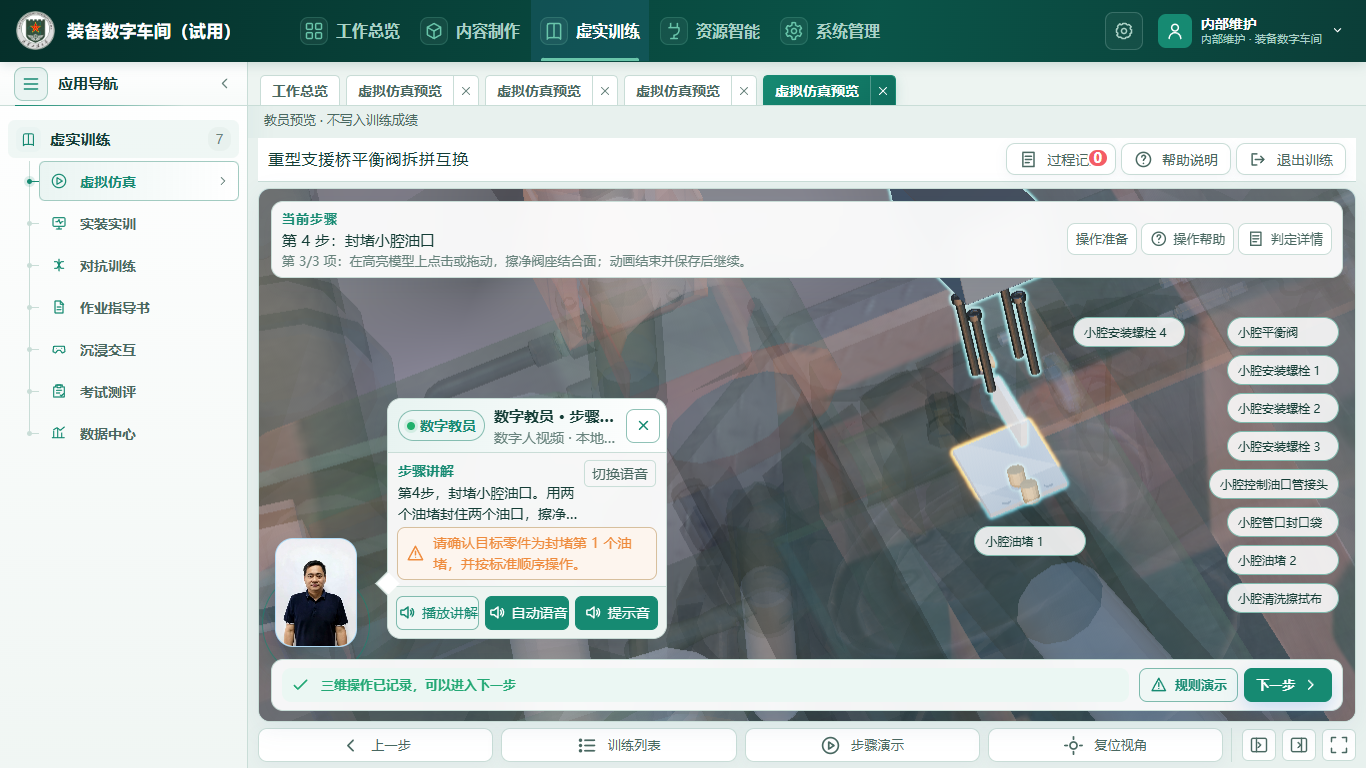
Task: Open 对抗训练 in the sidebar
Action: coord(139,266)
